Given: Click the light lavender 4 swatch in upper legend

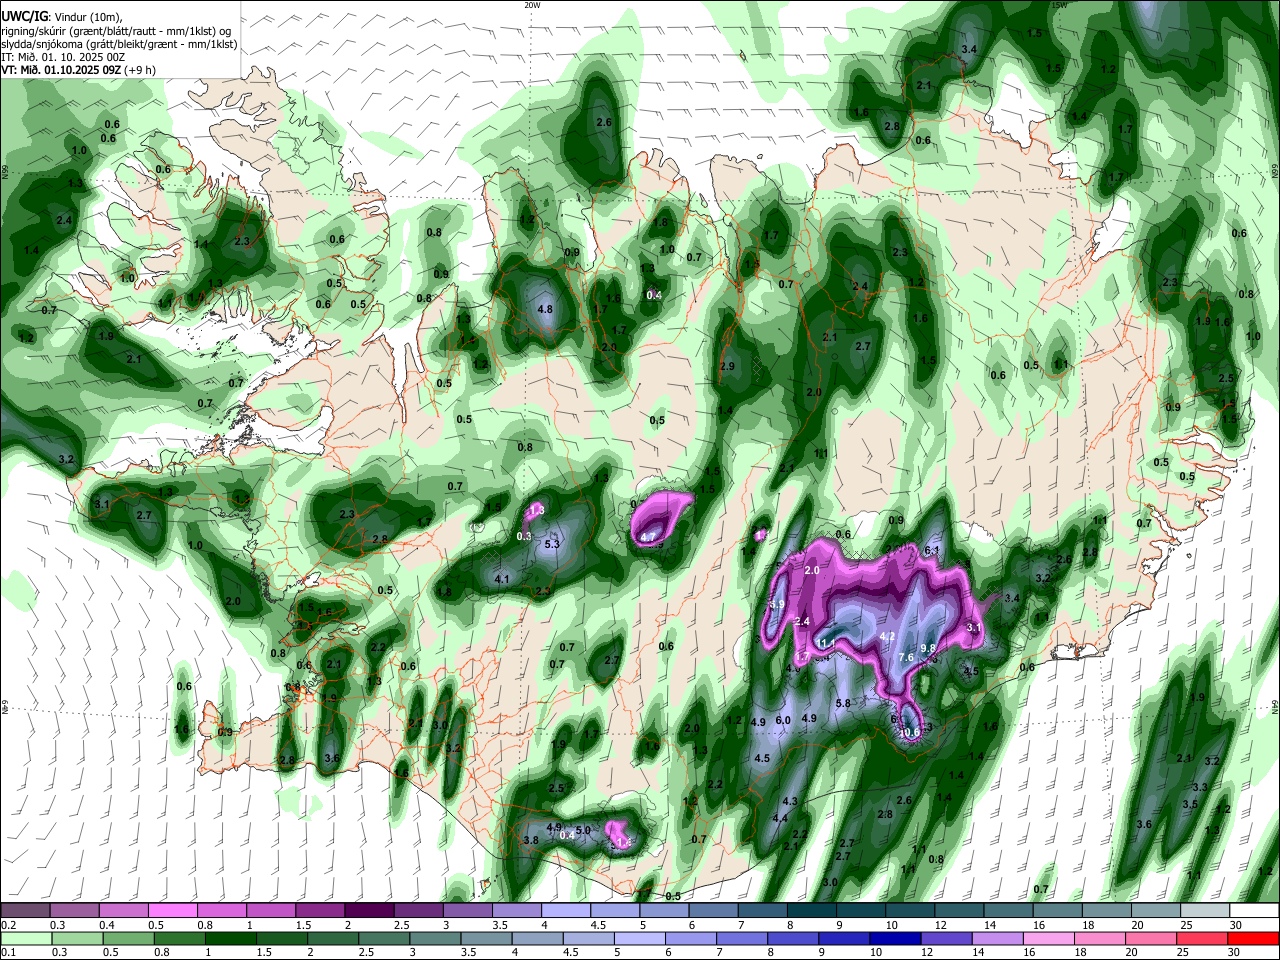Looking at the screenshot, I should [x=566, y=910].
